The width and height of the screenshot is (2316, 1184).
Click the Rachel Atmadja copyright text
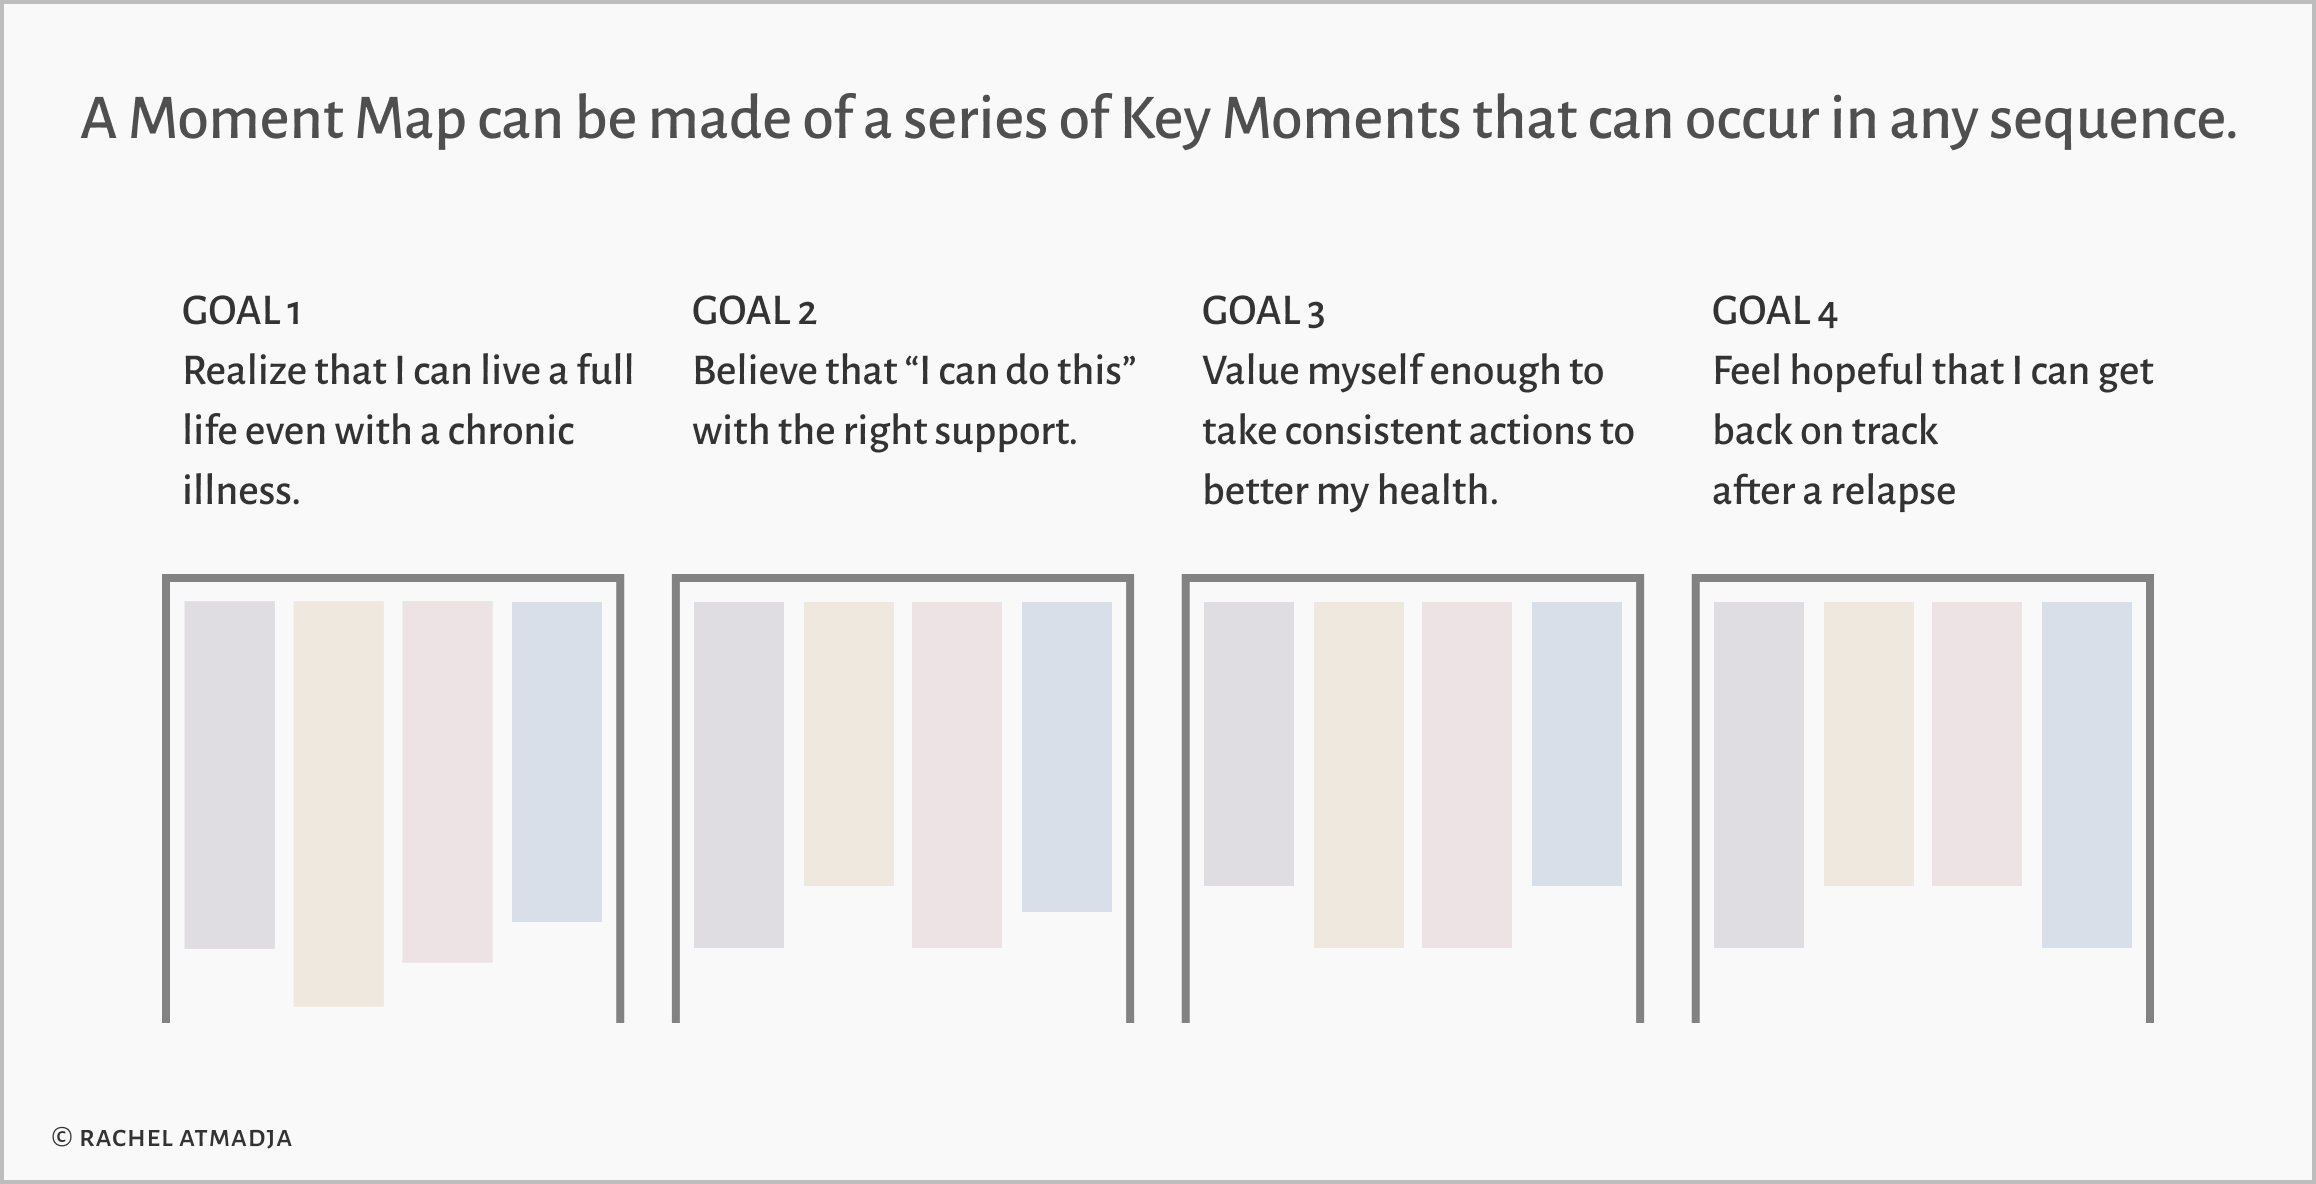click(x=172, y=1138)
